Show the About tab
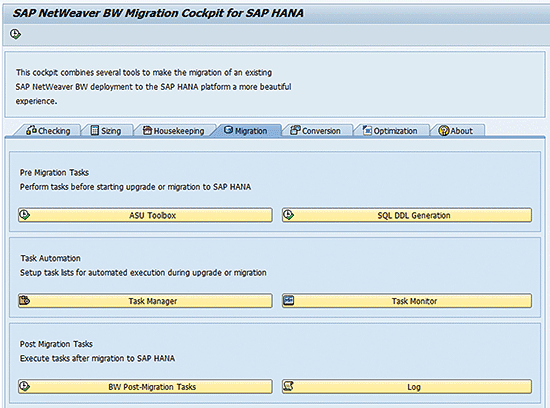This screenshot has height=408, width=550. pyautogui.click(x=456, y=131)
